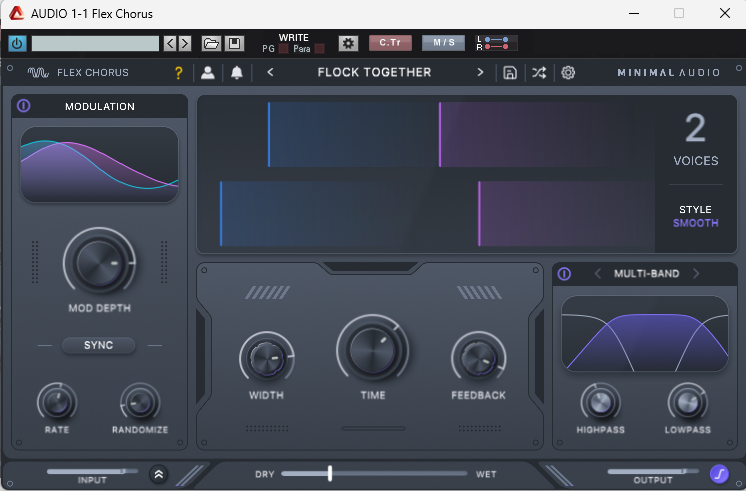Select next Flex Chorus preset
746x491 pixels.
pyautogui.click(x=480, y=72)
